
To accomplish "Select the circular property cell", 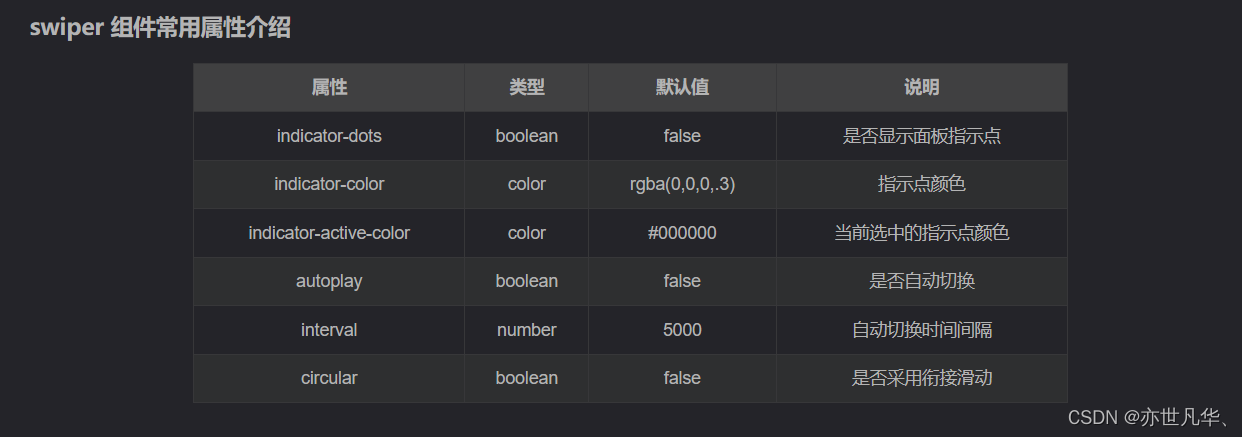I will [x=329, y=378].
